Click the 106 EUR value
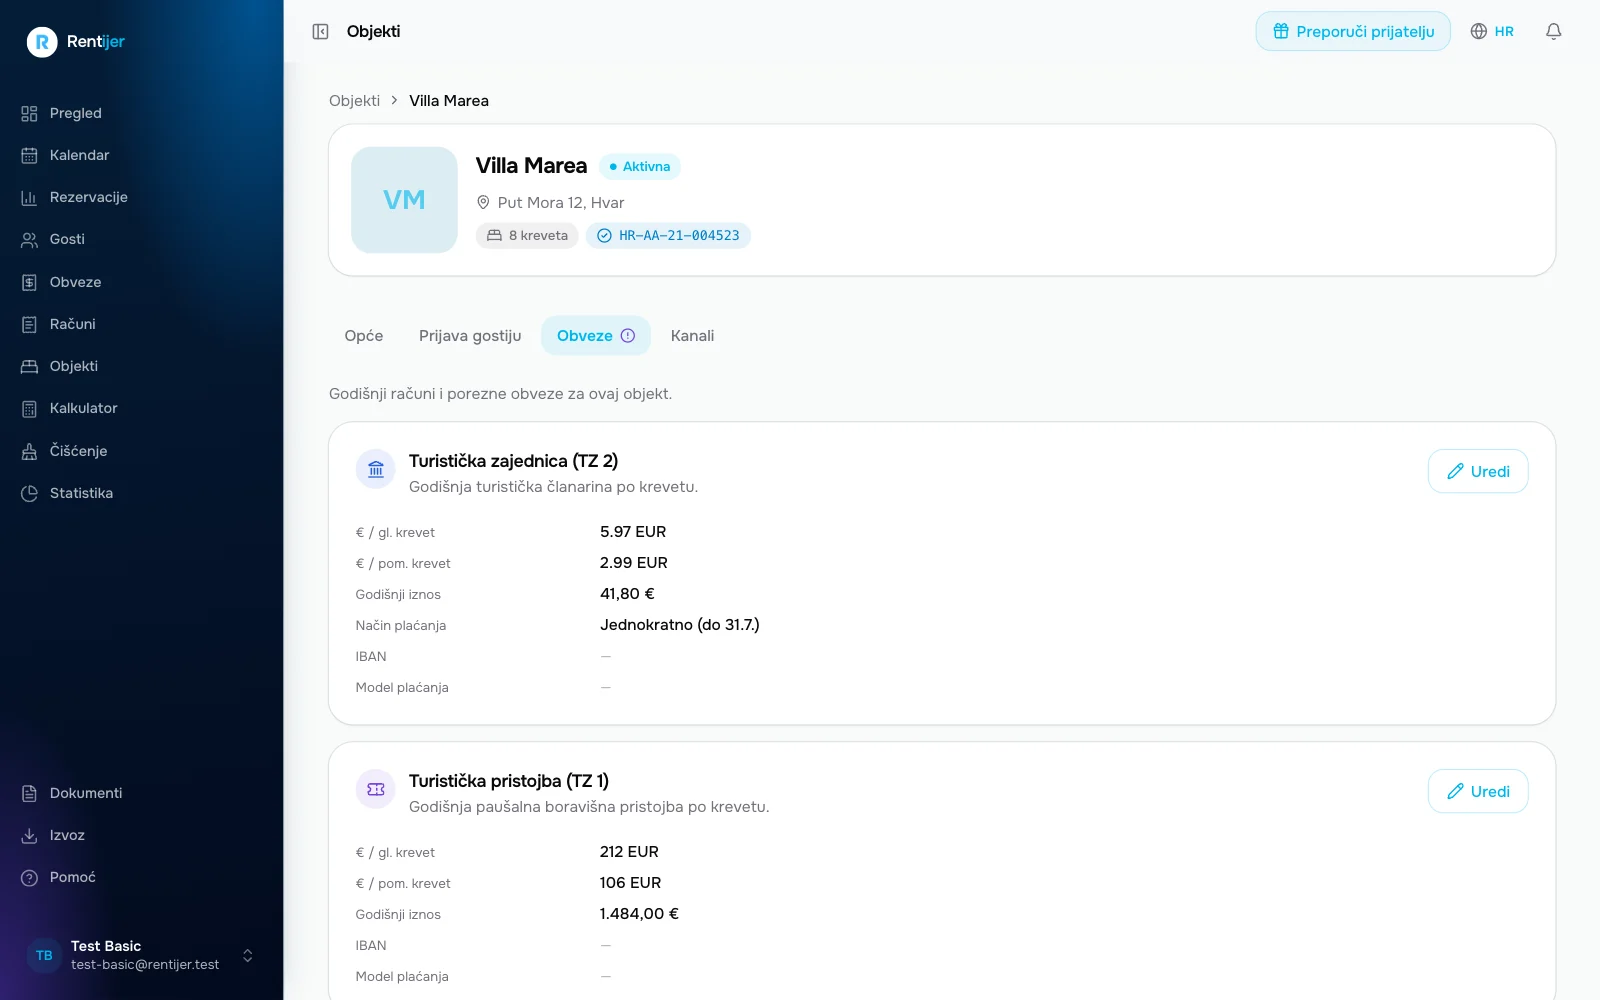The image size is (1600, 1000). pos(630,883)
